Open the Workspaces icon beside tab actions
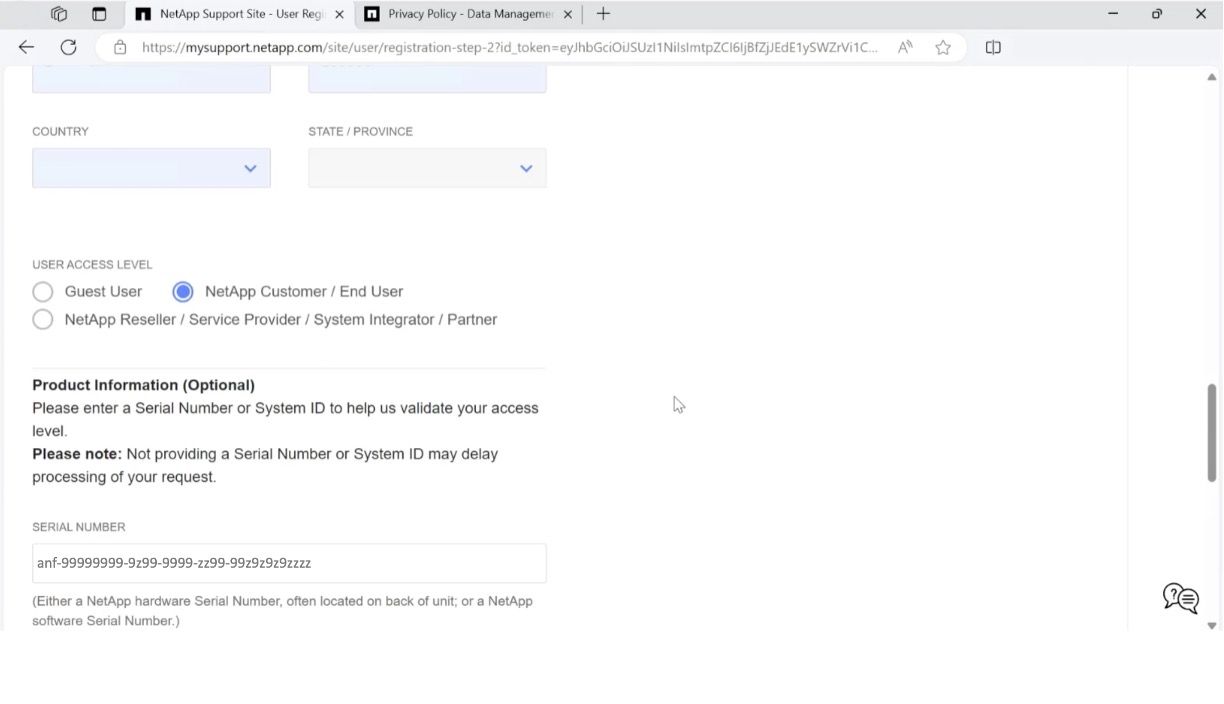The image size is (1224, 704). [97, 13]
